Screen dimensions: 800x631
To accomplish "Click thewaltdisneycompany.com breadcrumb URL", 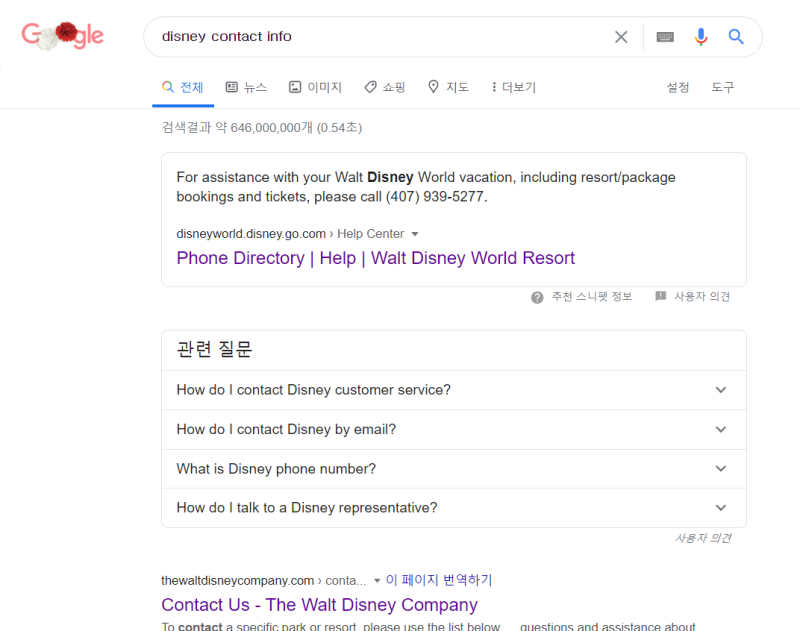I will tap(237, 580).
